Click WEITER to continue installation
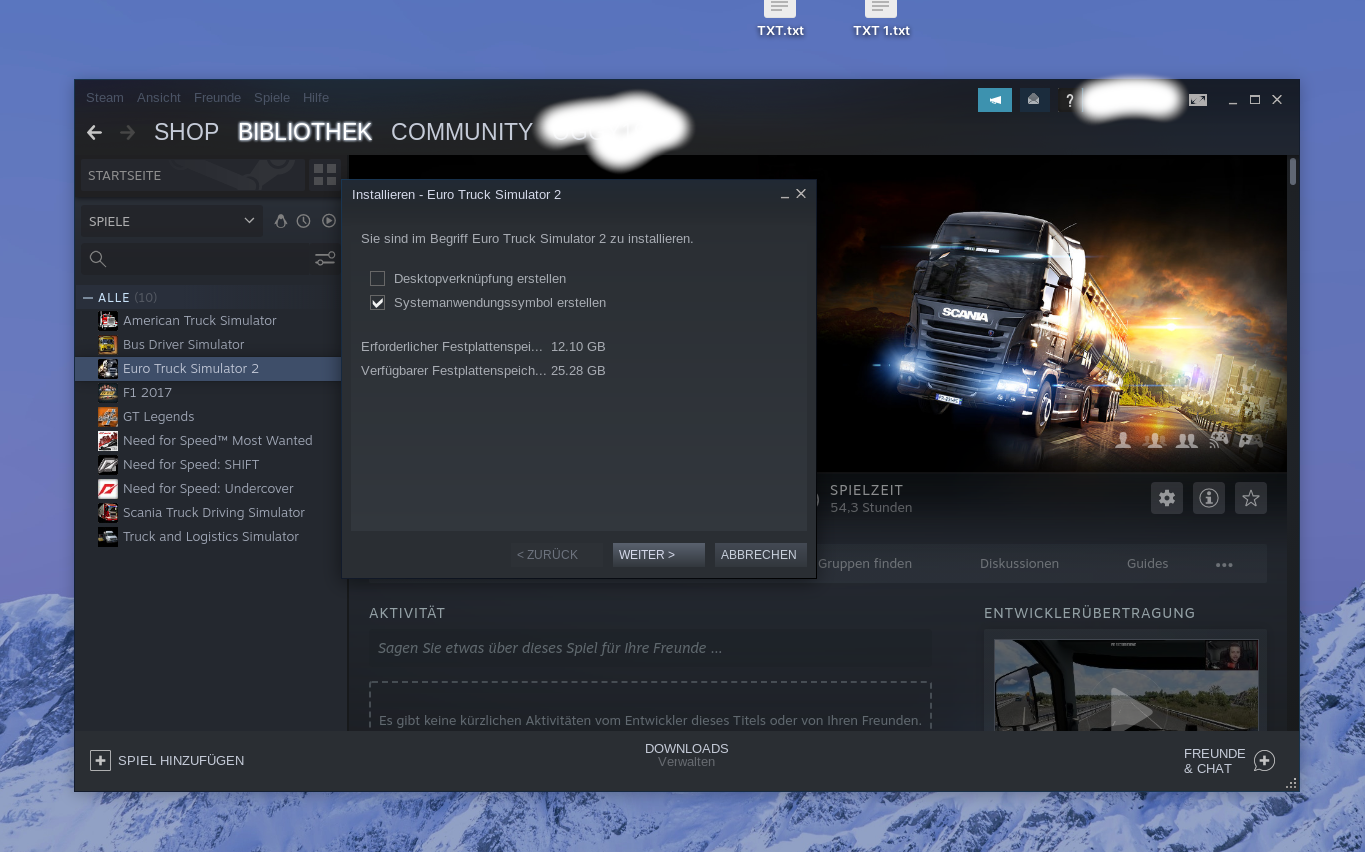This screenshot has width=1365, height=852. click(659, 555)
